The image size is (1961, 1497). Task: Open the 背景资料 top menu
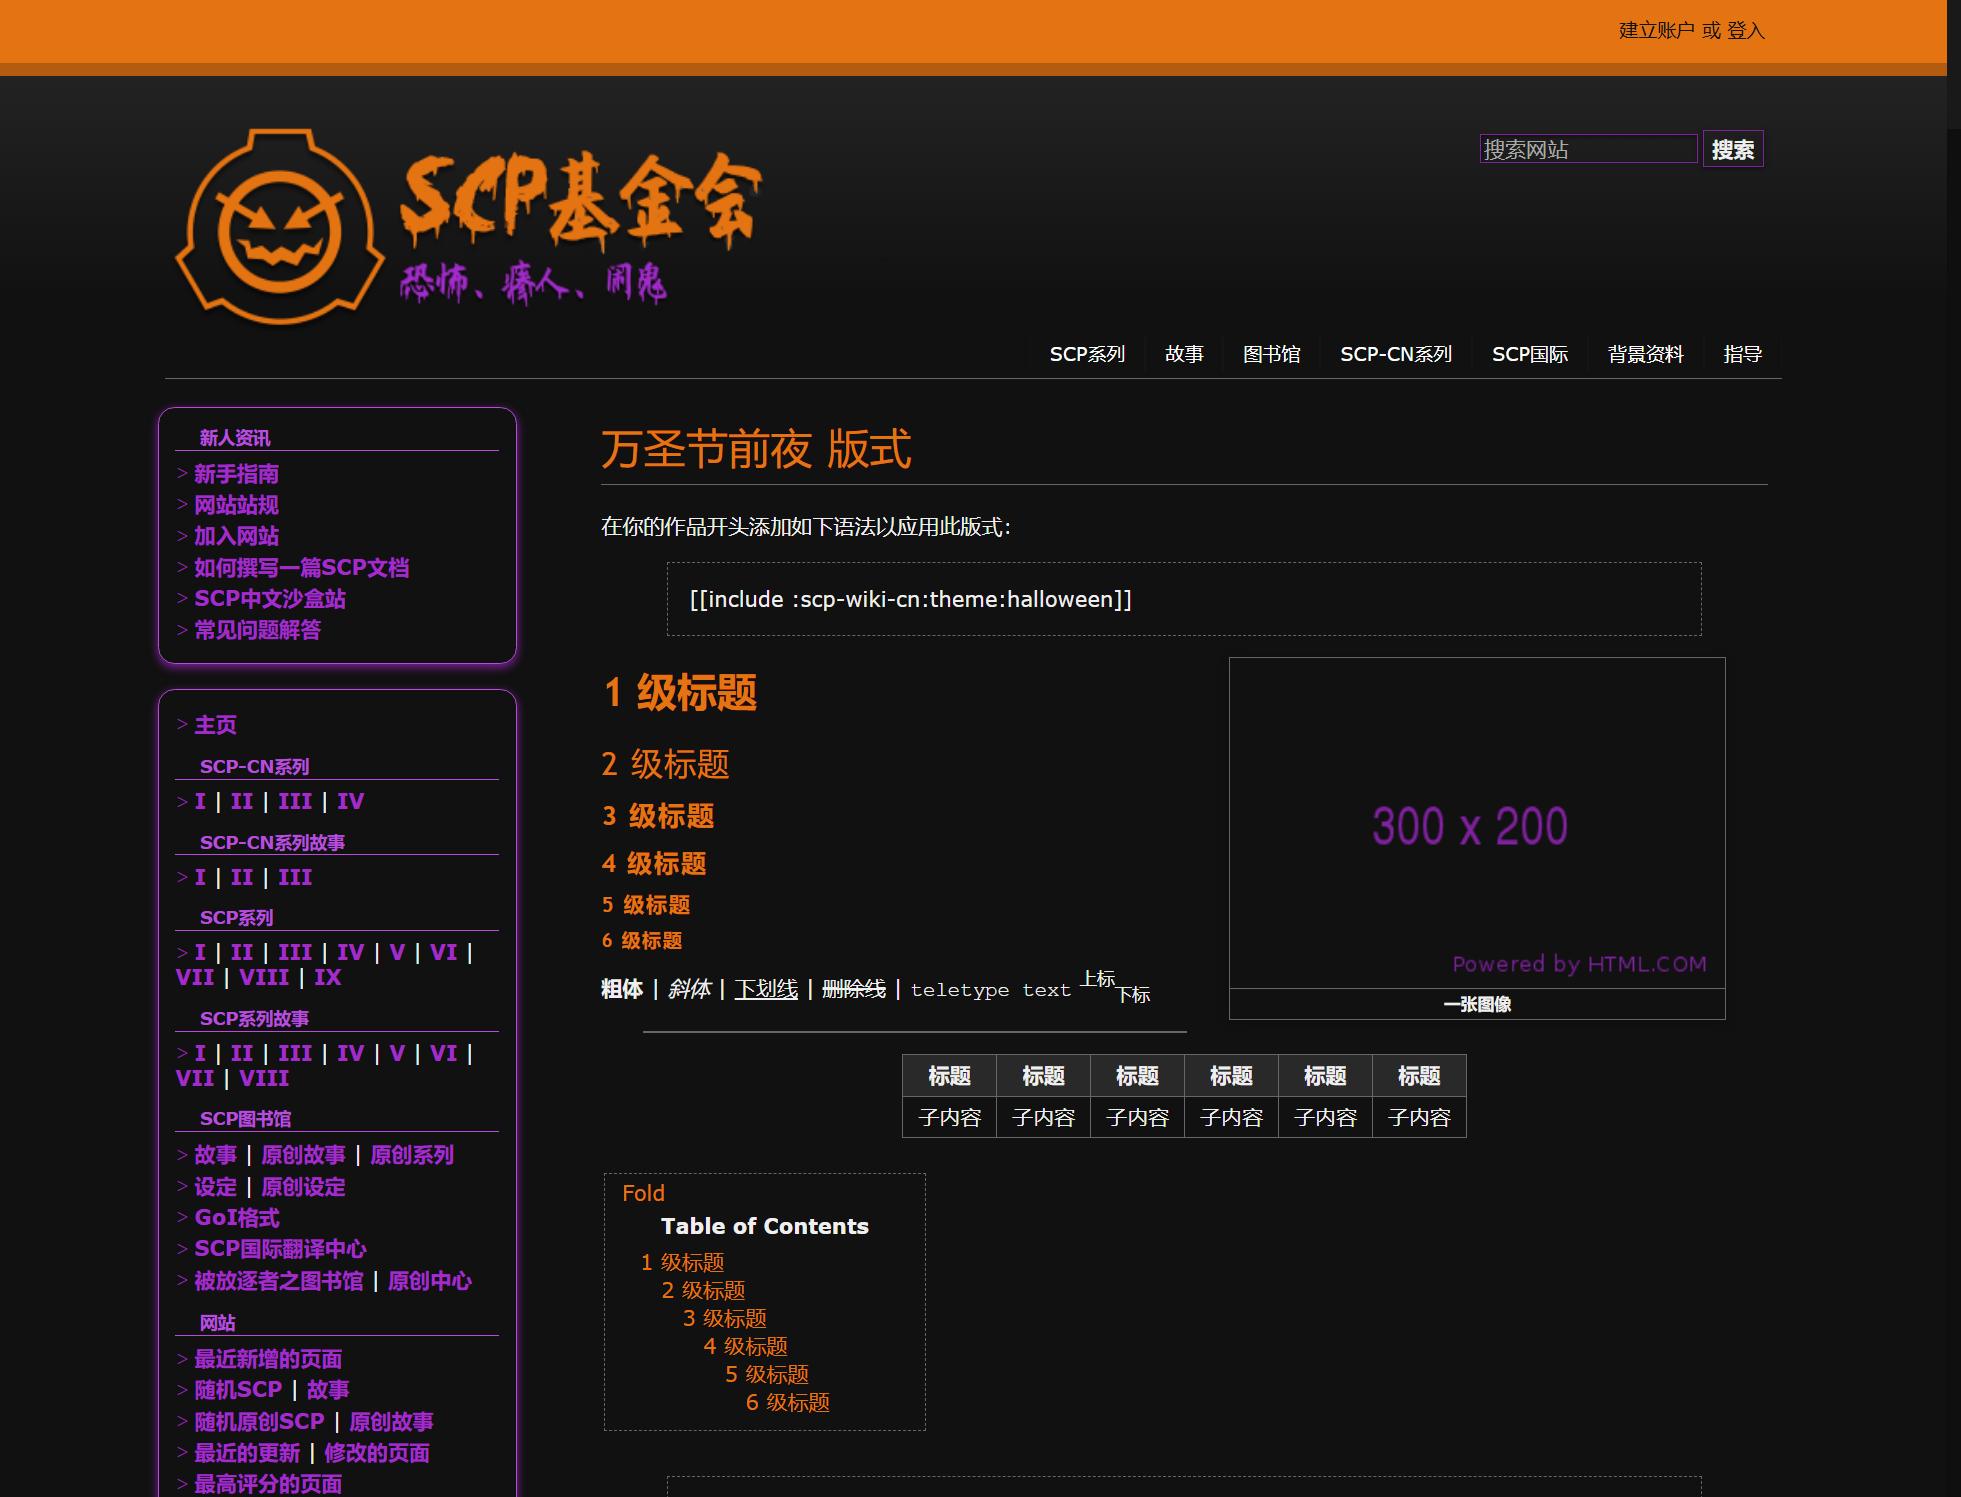coord(1645,354)
